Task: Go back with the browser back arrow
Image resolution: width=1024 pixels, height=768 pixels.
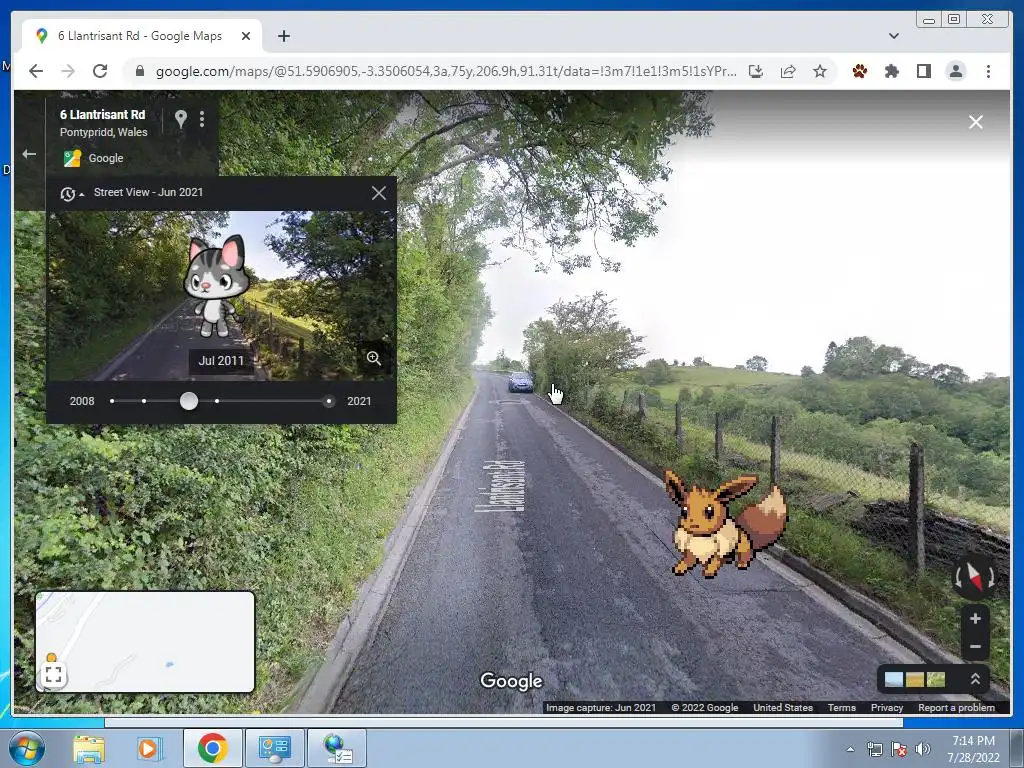Action: (x=36, y=71)
